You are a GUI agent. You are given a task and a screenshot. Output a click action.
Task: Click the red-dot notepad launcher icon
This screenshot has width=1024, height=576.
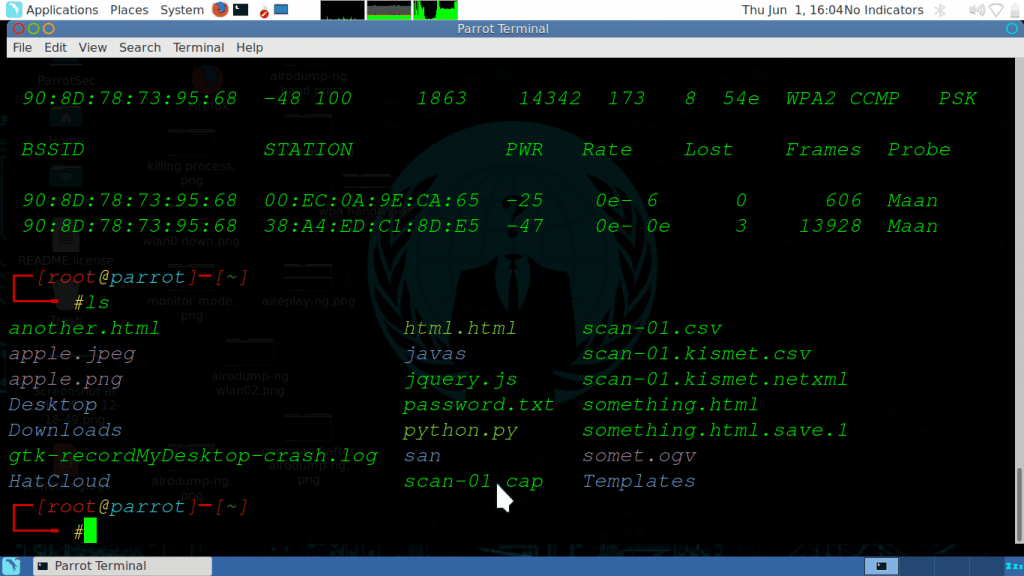click(x=262, y=10)
